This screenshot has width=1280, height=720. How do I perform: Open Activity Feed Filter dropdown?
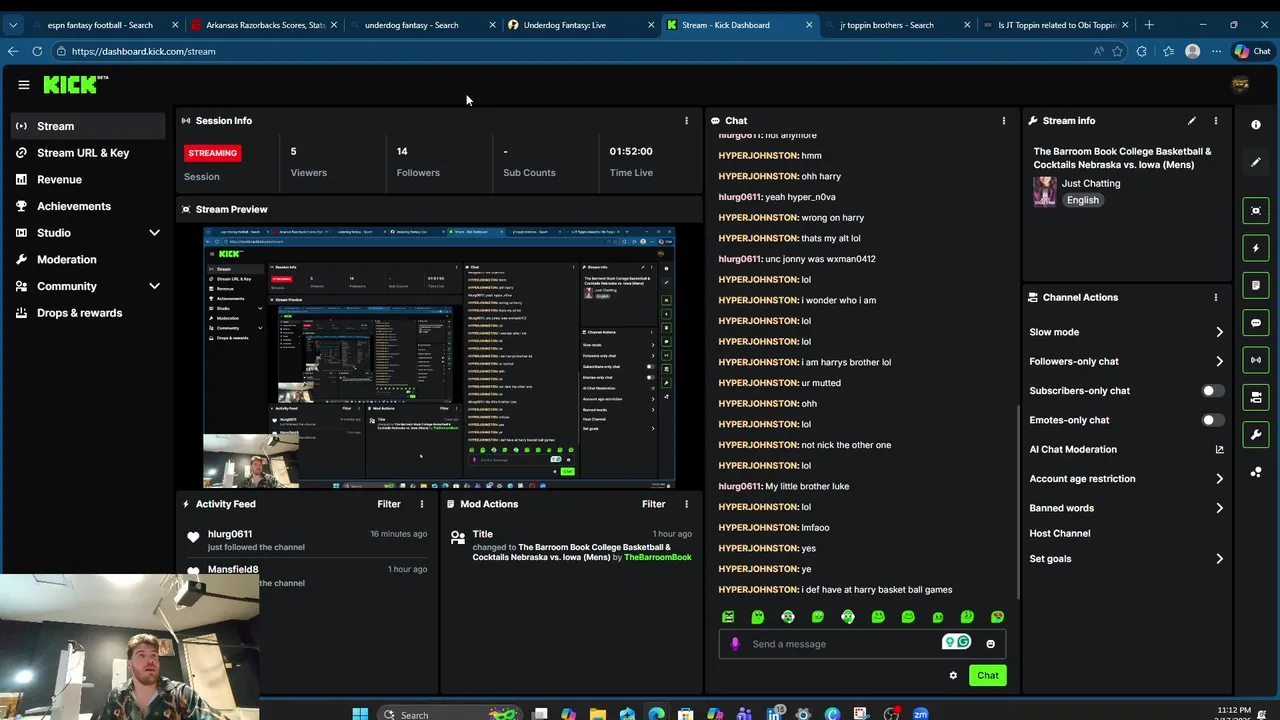point(389,504)
